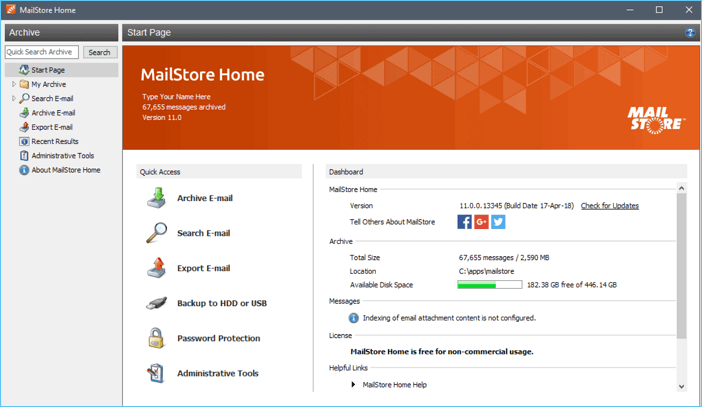
Task: Click the Export E-mail icon in sidebar
Action: point(24,127)
